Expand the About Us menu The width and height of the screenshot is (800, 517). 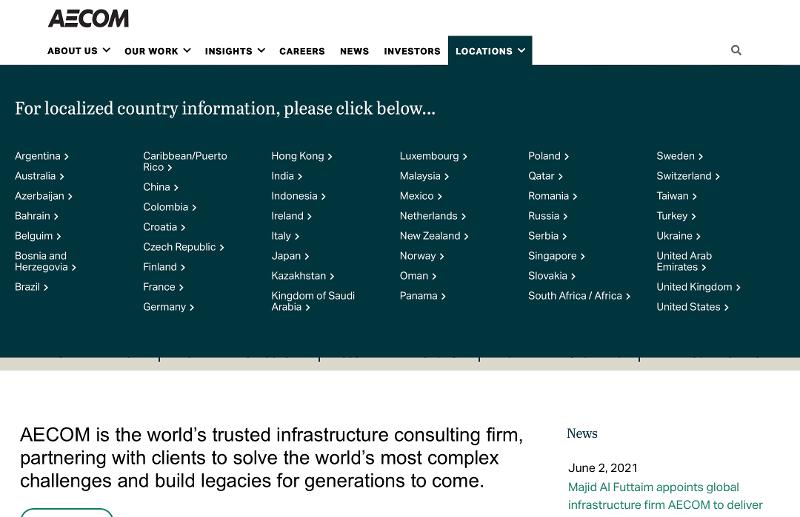79,51
